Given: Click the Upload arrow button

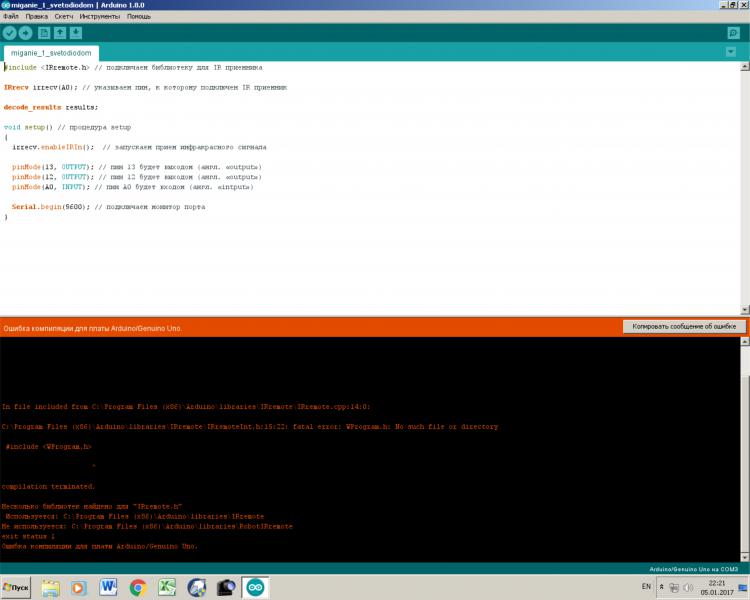Looking at the screenshot, I should tap(25, 33).
